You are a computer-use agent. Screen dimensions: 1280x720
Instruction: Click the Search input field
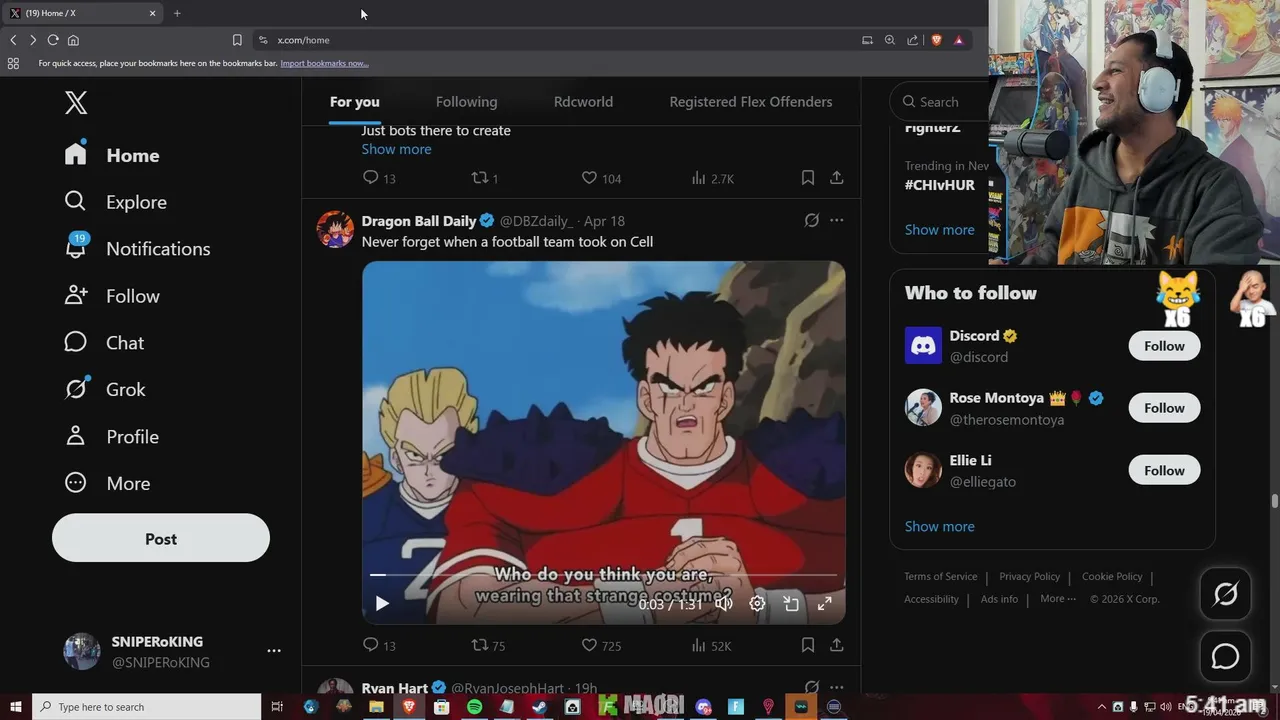[x=940, y=101]
